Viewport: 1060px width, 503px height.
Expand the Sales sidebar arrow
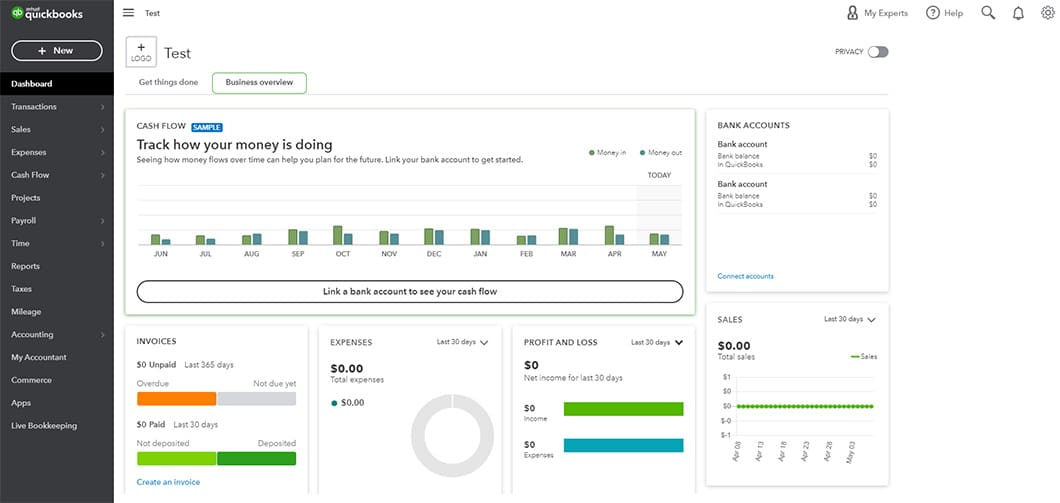click(103, 130)
